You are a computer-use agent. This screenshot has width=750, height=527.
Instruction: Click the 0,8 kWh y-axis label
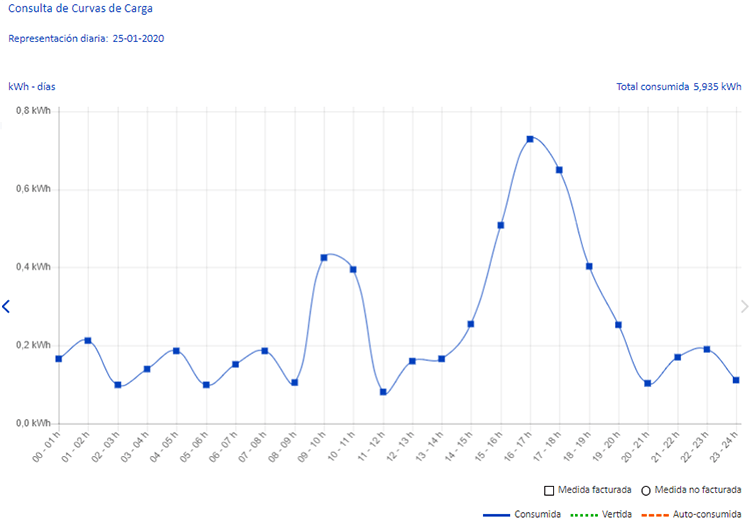click(33, 111)
